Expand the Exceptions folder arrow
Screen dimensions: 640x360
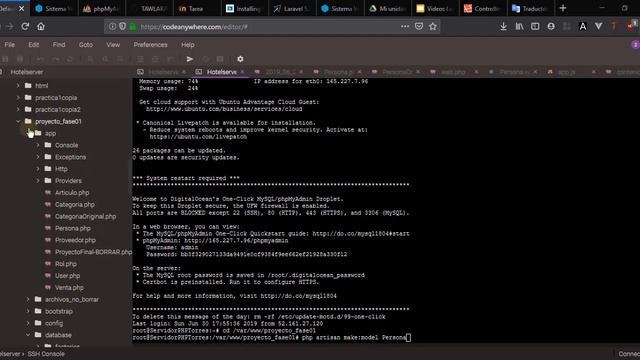pyautogui.click(x=38, y=157)
